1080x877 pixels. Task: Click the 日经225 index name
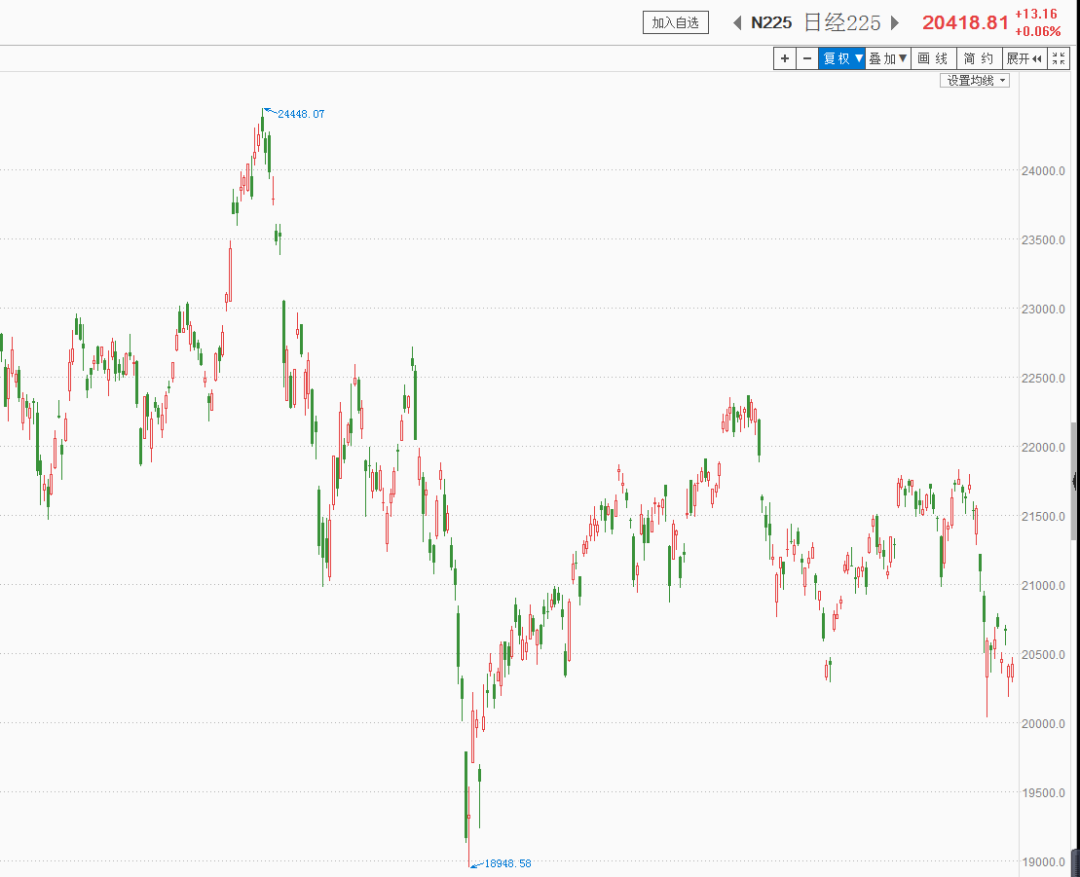(x=842, y=23)
